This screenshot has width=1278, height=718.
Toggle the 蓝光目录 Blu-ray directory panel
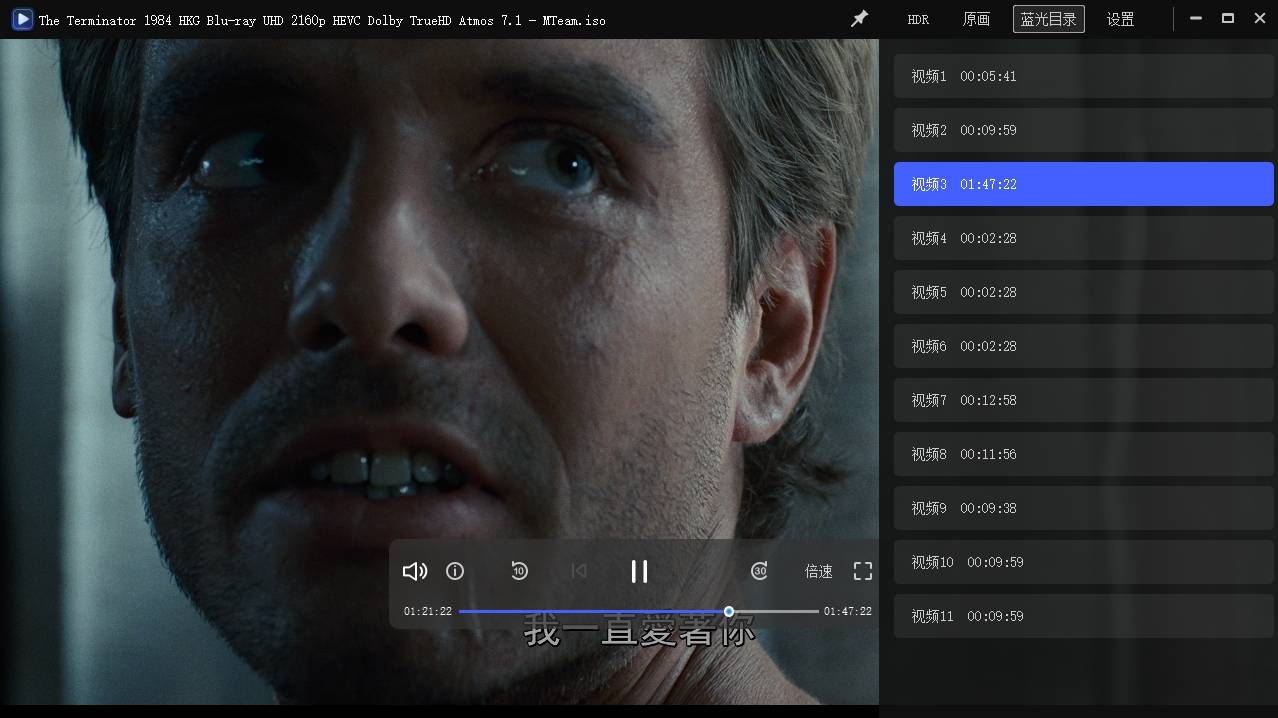pos(1048,19)
